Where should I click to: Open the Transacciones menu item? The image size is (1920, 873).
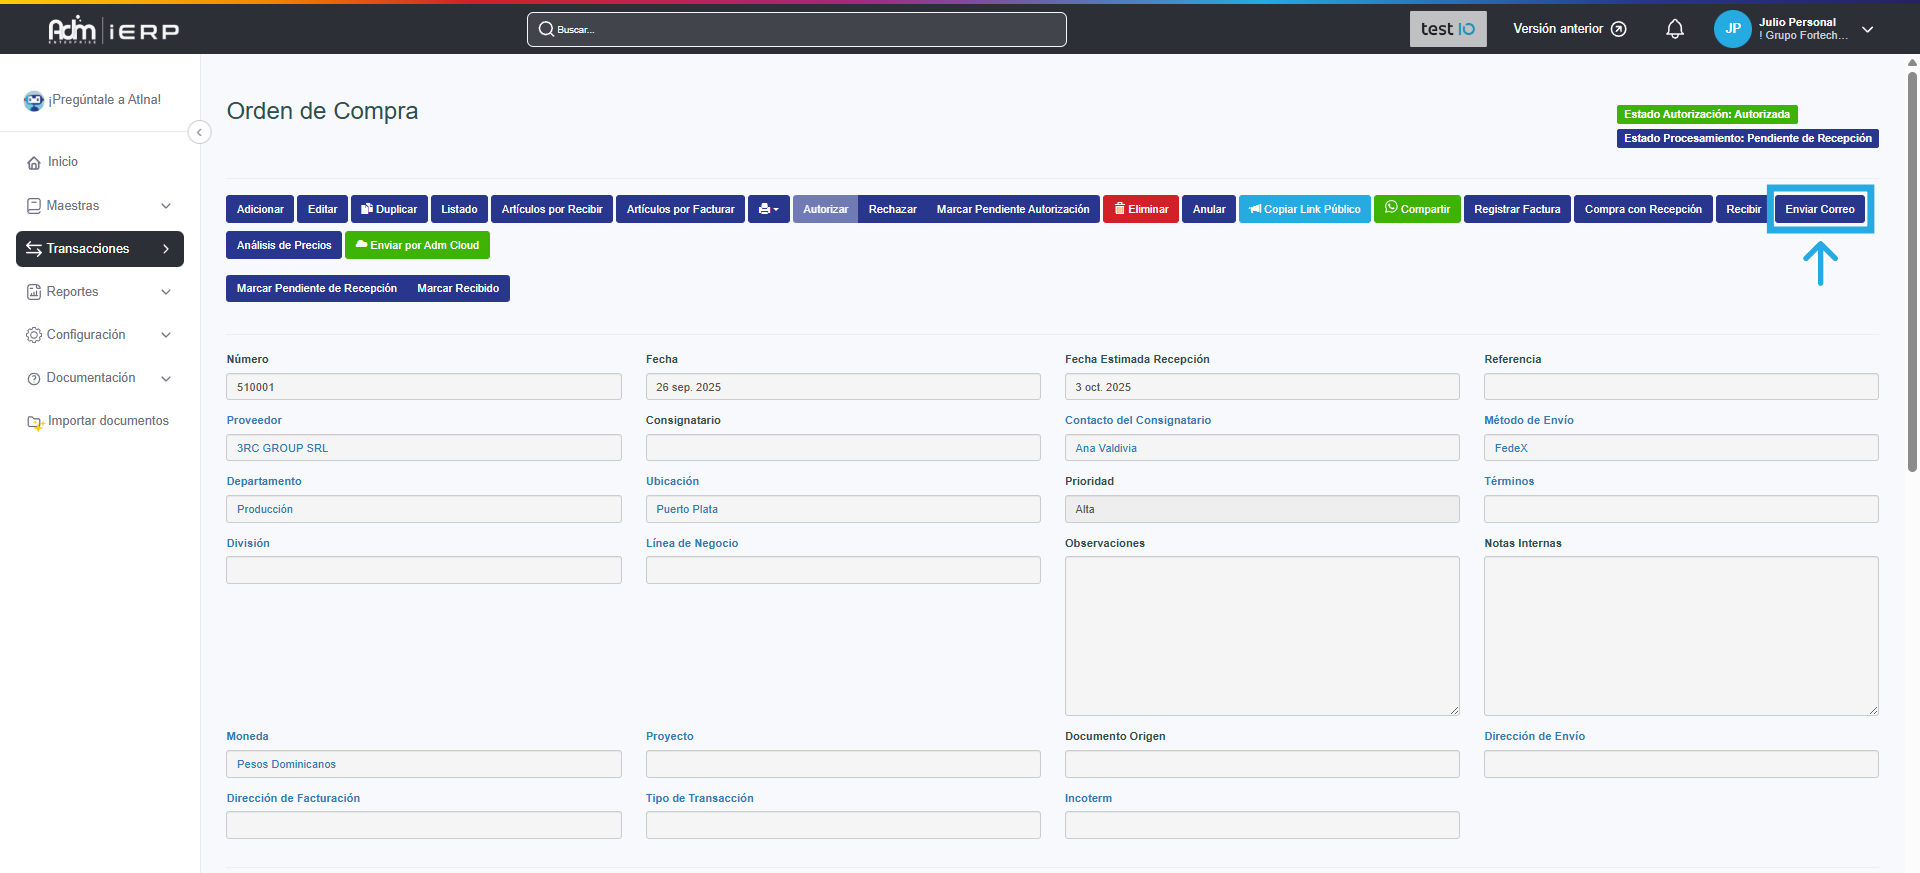tap(99, 249)
